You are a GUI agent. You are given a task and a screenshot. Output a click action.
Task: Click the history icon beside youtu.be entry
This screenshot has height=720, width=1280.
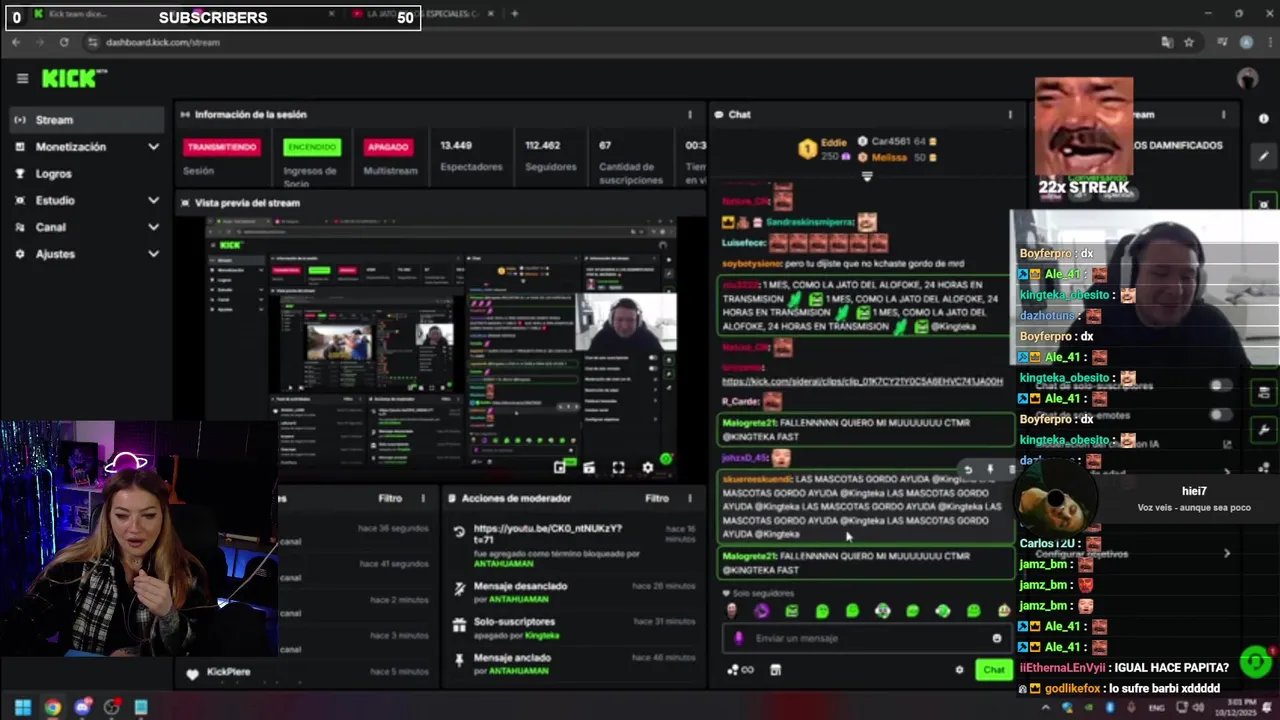tap(459, 532)
